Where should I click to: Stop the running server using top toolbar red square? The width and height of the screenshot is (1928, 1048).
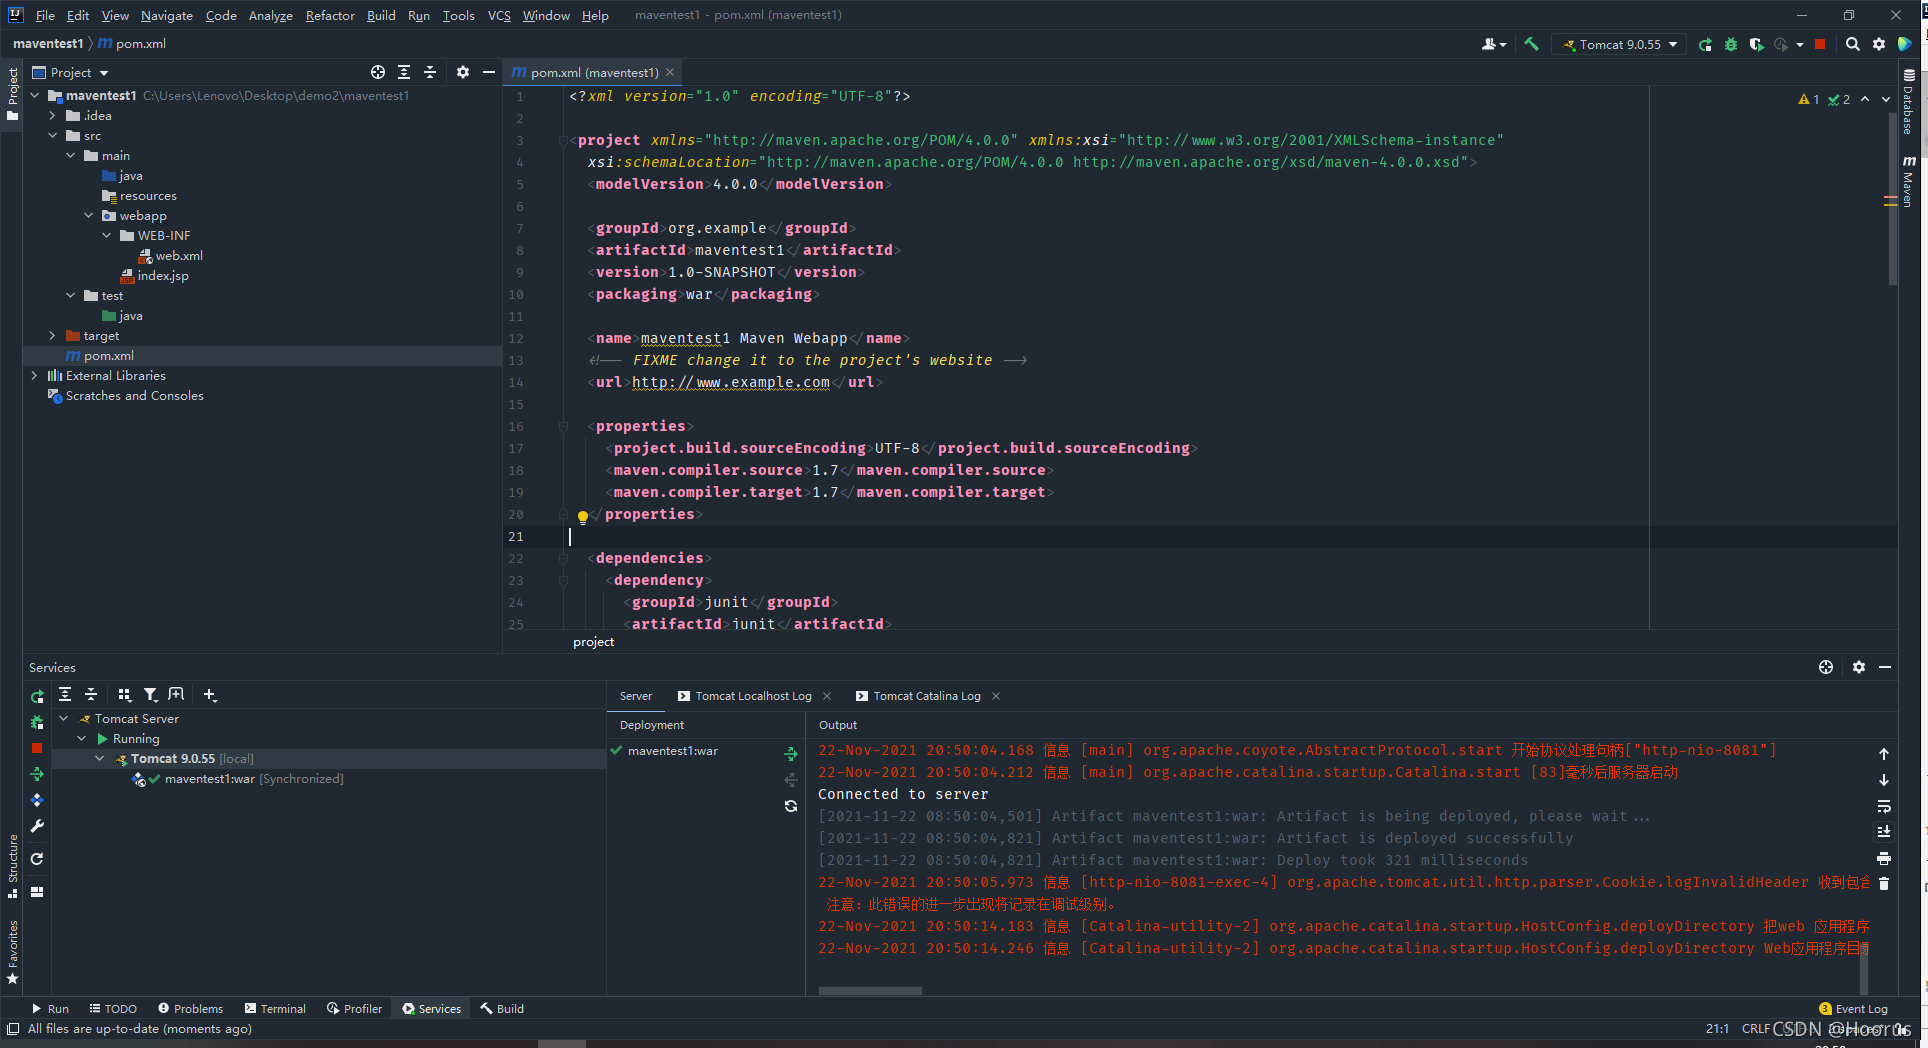[x=1820, y=44]
